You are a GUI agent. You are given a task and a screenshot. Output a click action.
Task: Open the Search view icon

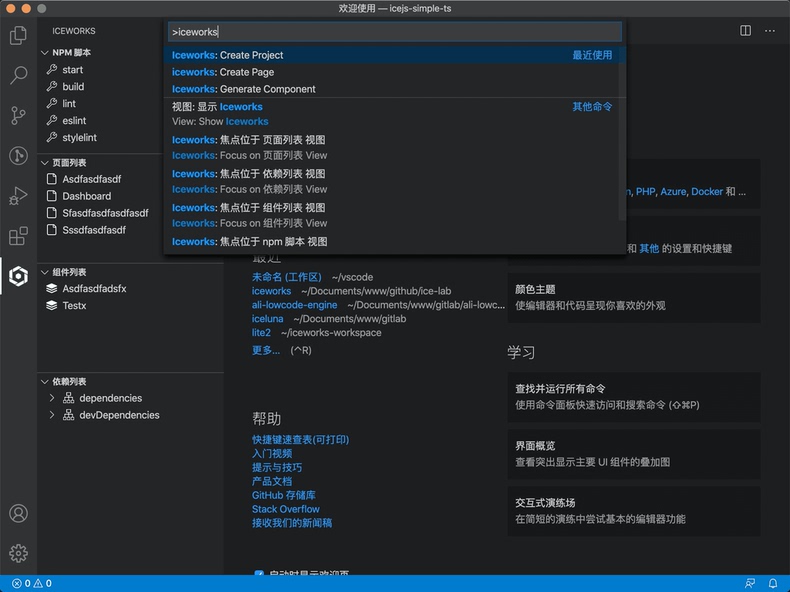pos(18,75)
